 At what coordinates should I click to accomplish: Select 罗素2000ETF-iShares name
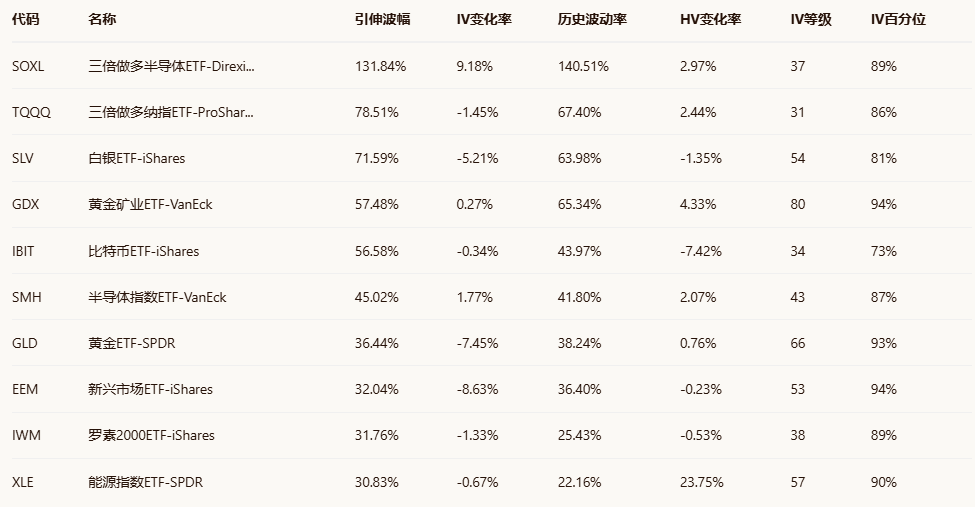151,435
